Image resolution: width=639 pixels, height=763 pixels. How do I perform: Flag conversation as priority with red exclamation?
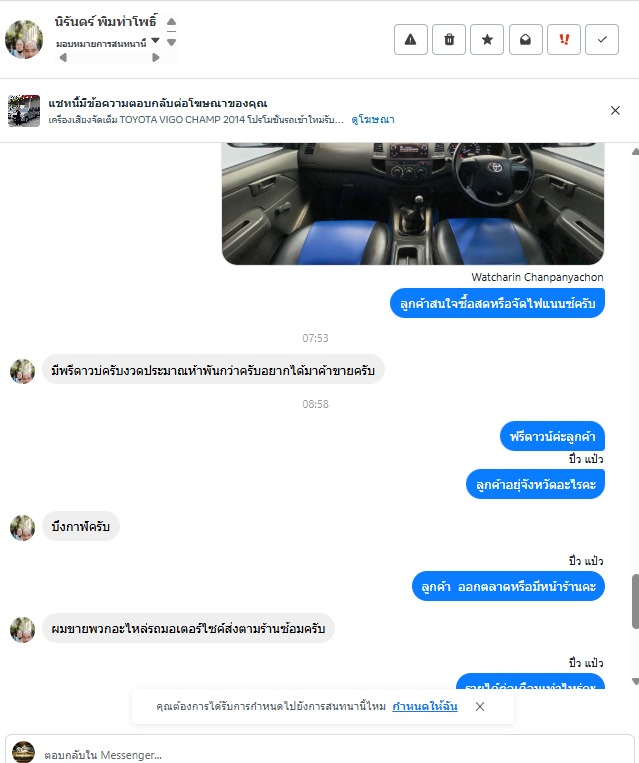[x=564, y=39]
